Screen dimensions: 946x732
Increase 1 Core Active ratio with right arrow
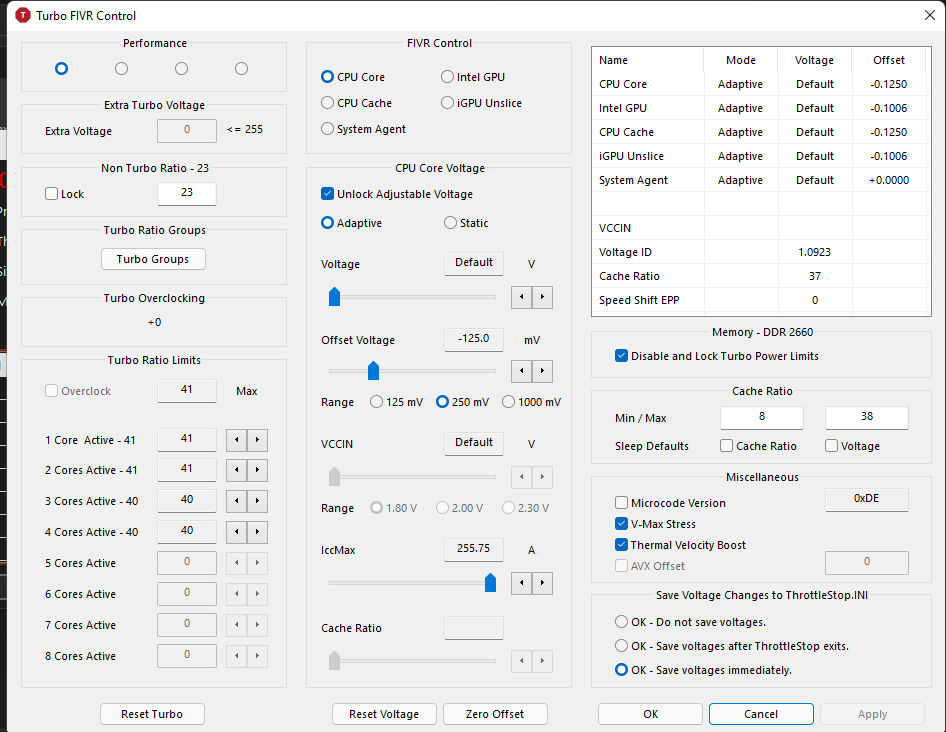pyautogui.click(x=258, y=440)
